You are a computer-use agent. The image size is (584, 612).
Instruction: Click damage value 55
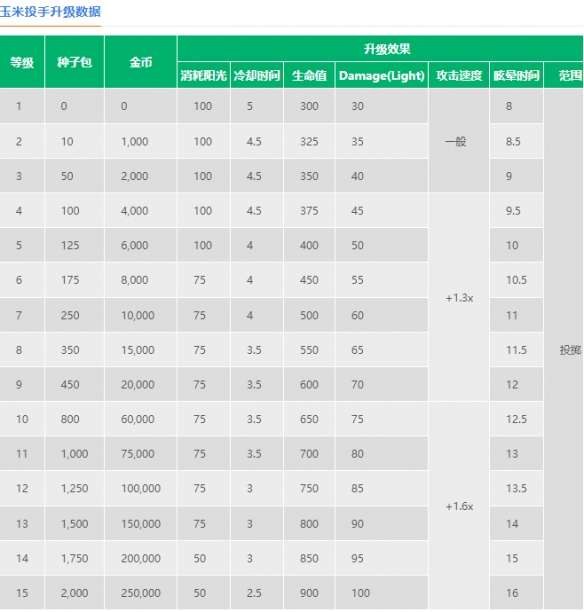pyautogui.click(x=357, y=280)
